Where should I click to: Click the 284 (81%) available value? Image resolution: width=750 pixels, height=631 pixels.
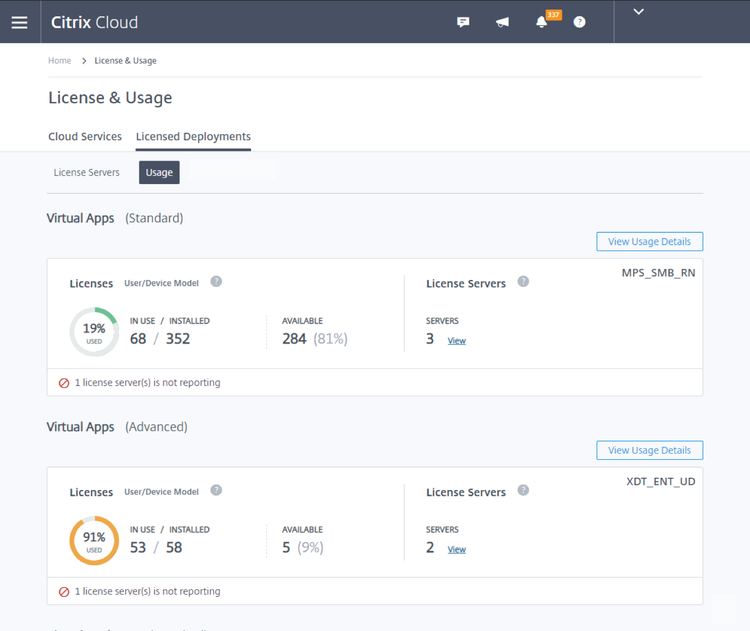coord(315,339)
